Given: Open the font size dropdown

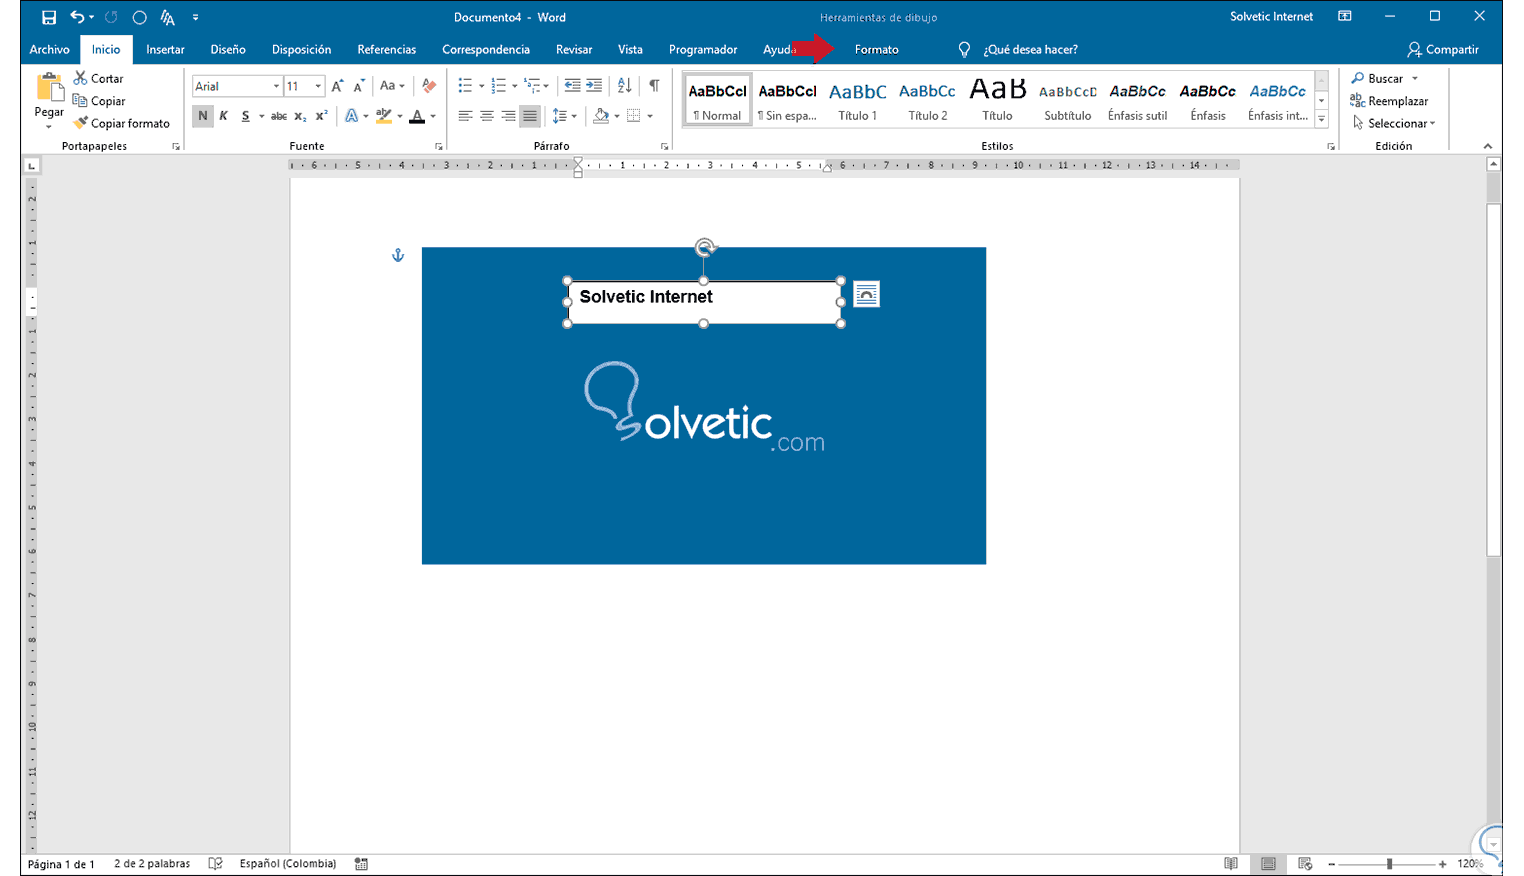Looking at the screenshot, I should [318, 87].
